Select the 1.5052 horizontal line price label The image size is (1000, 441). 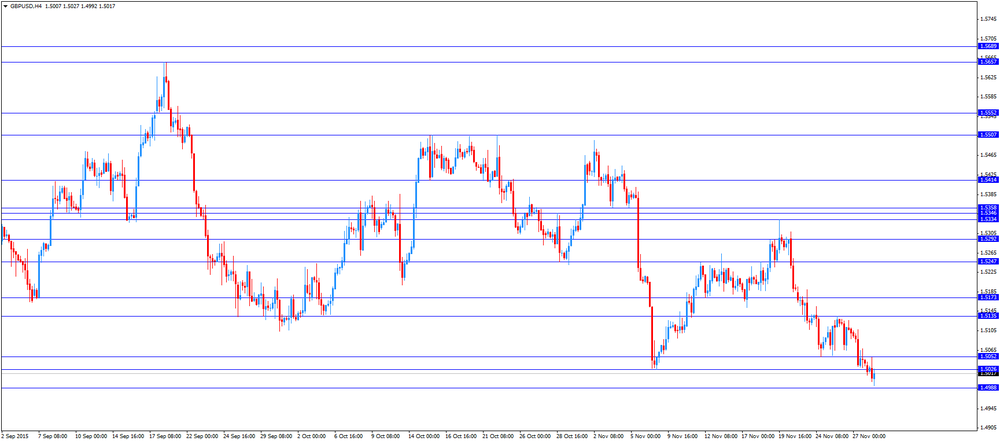click(987, 357)
